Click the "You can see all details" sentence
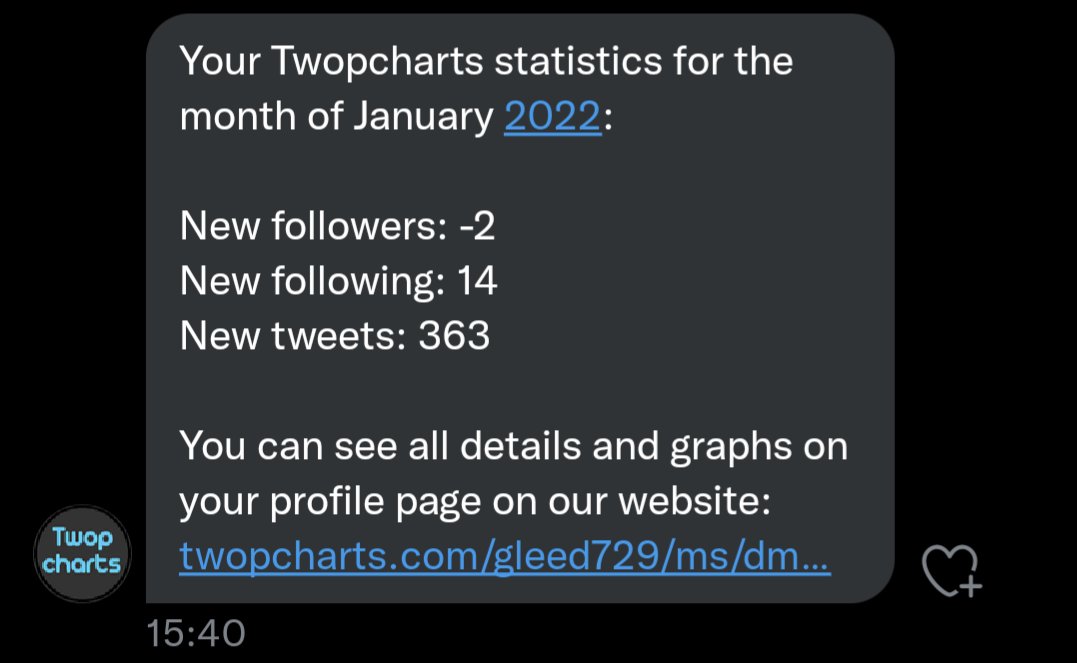This screenshot has height=663, width=1077. click(x=513, y=446)
